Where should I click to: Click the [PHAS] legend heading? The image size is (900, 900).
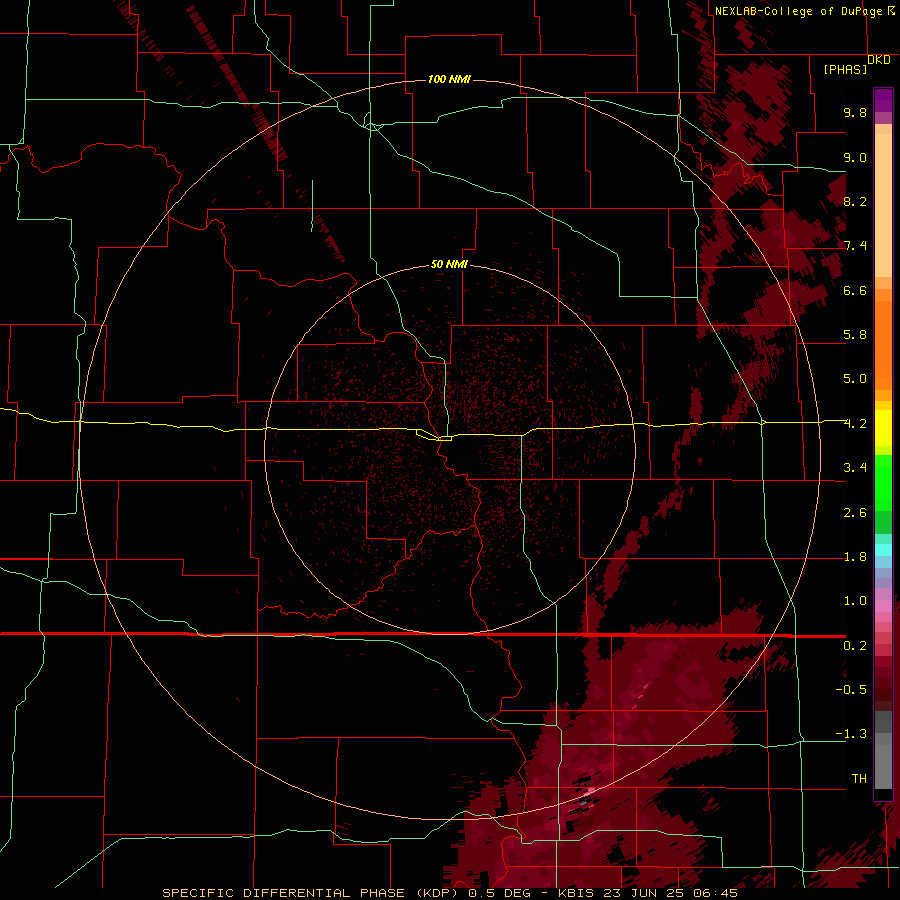click(845, 69)
